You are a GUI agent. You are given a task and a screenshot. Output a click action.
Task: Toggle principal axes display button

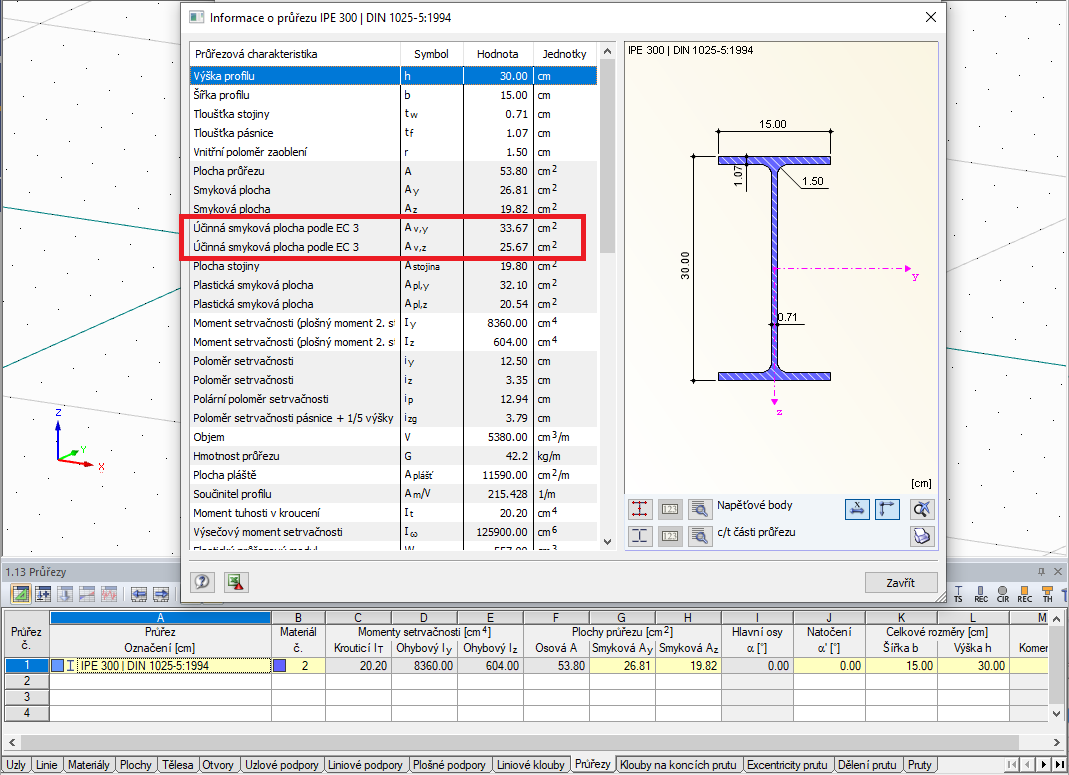point(887,509)
